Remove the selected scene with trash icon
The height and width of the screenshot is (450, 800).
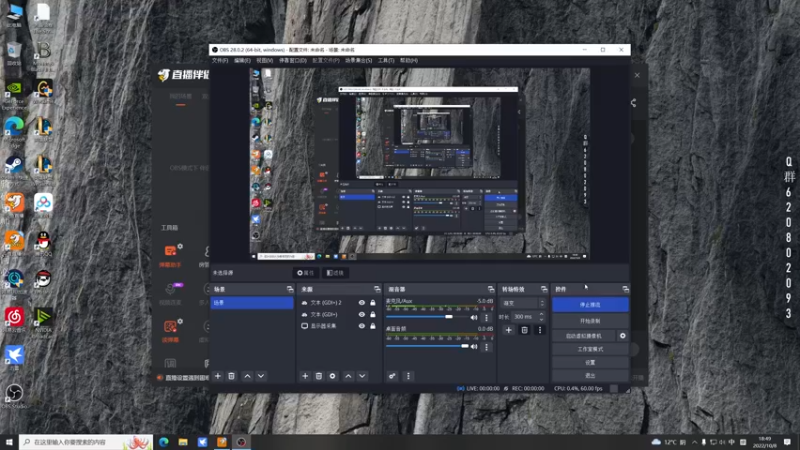coord(232,376)
